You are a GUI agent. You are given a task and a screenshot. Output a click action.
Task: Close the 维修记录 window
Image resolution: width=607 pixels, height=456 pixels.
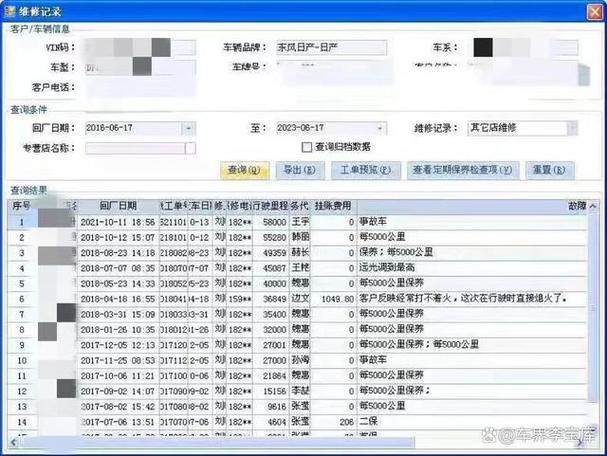click(x=595, y=12)
